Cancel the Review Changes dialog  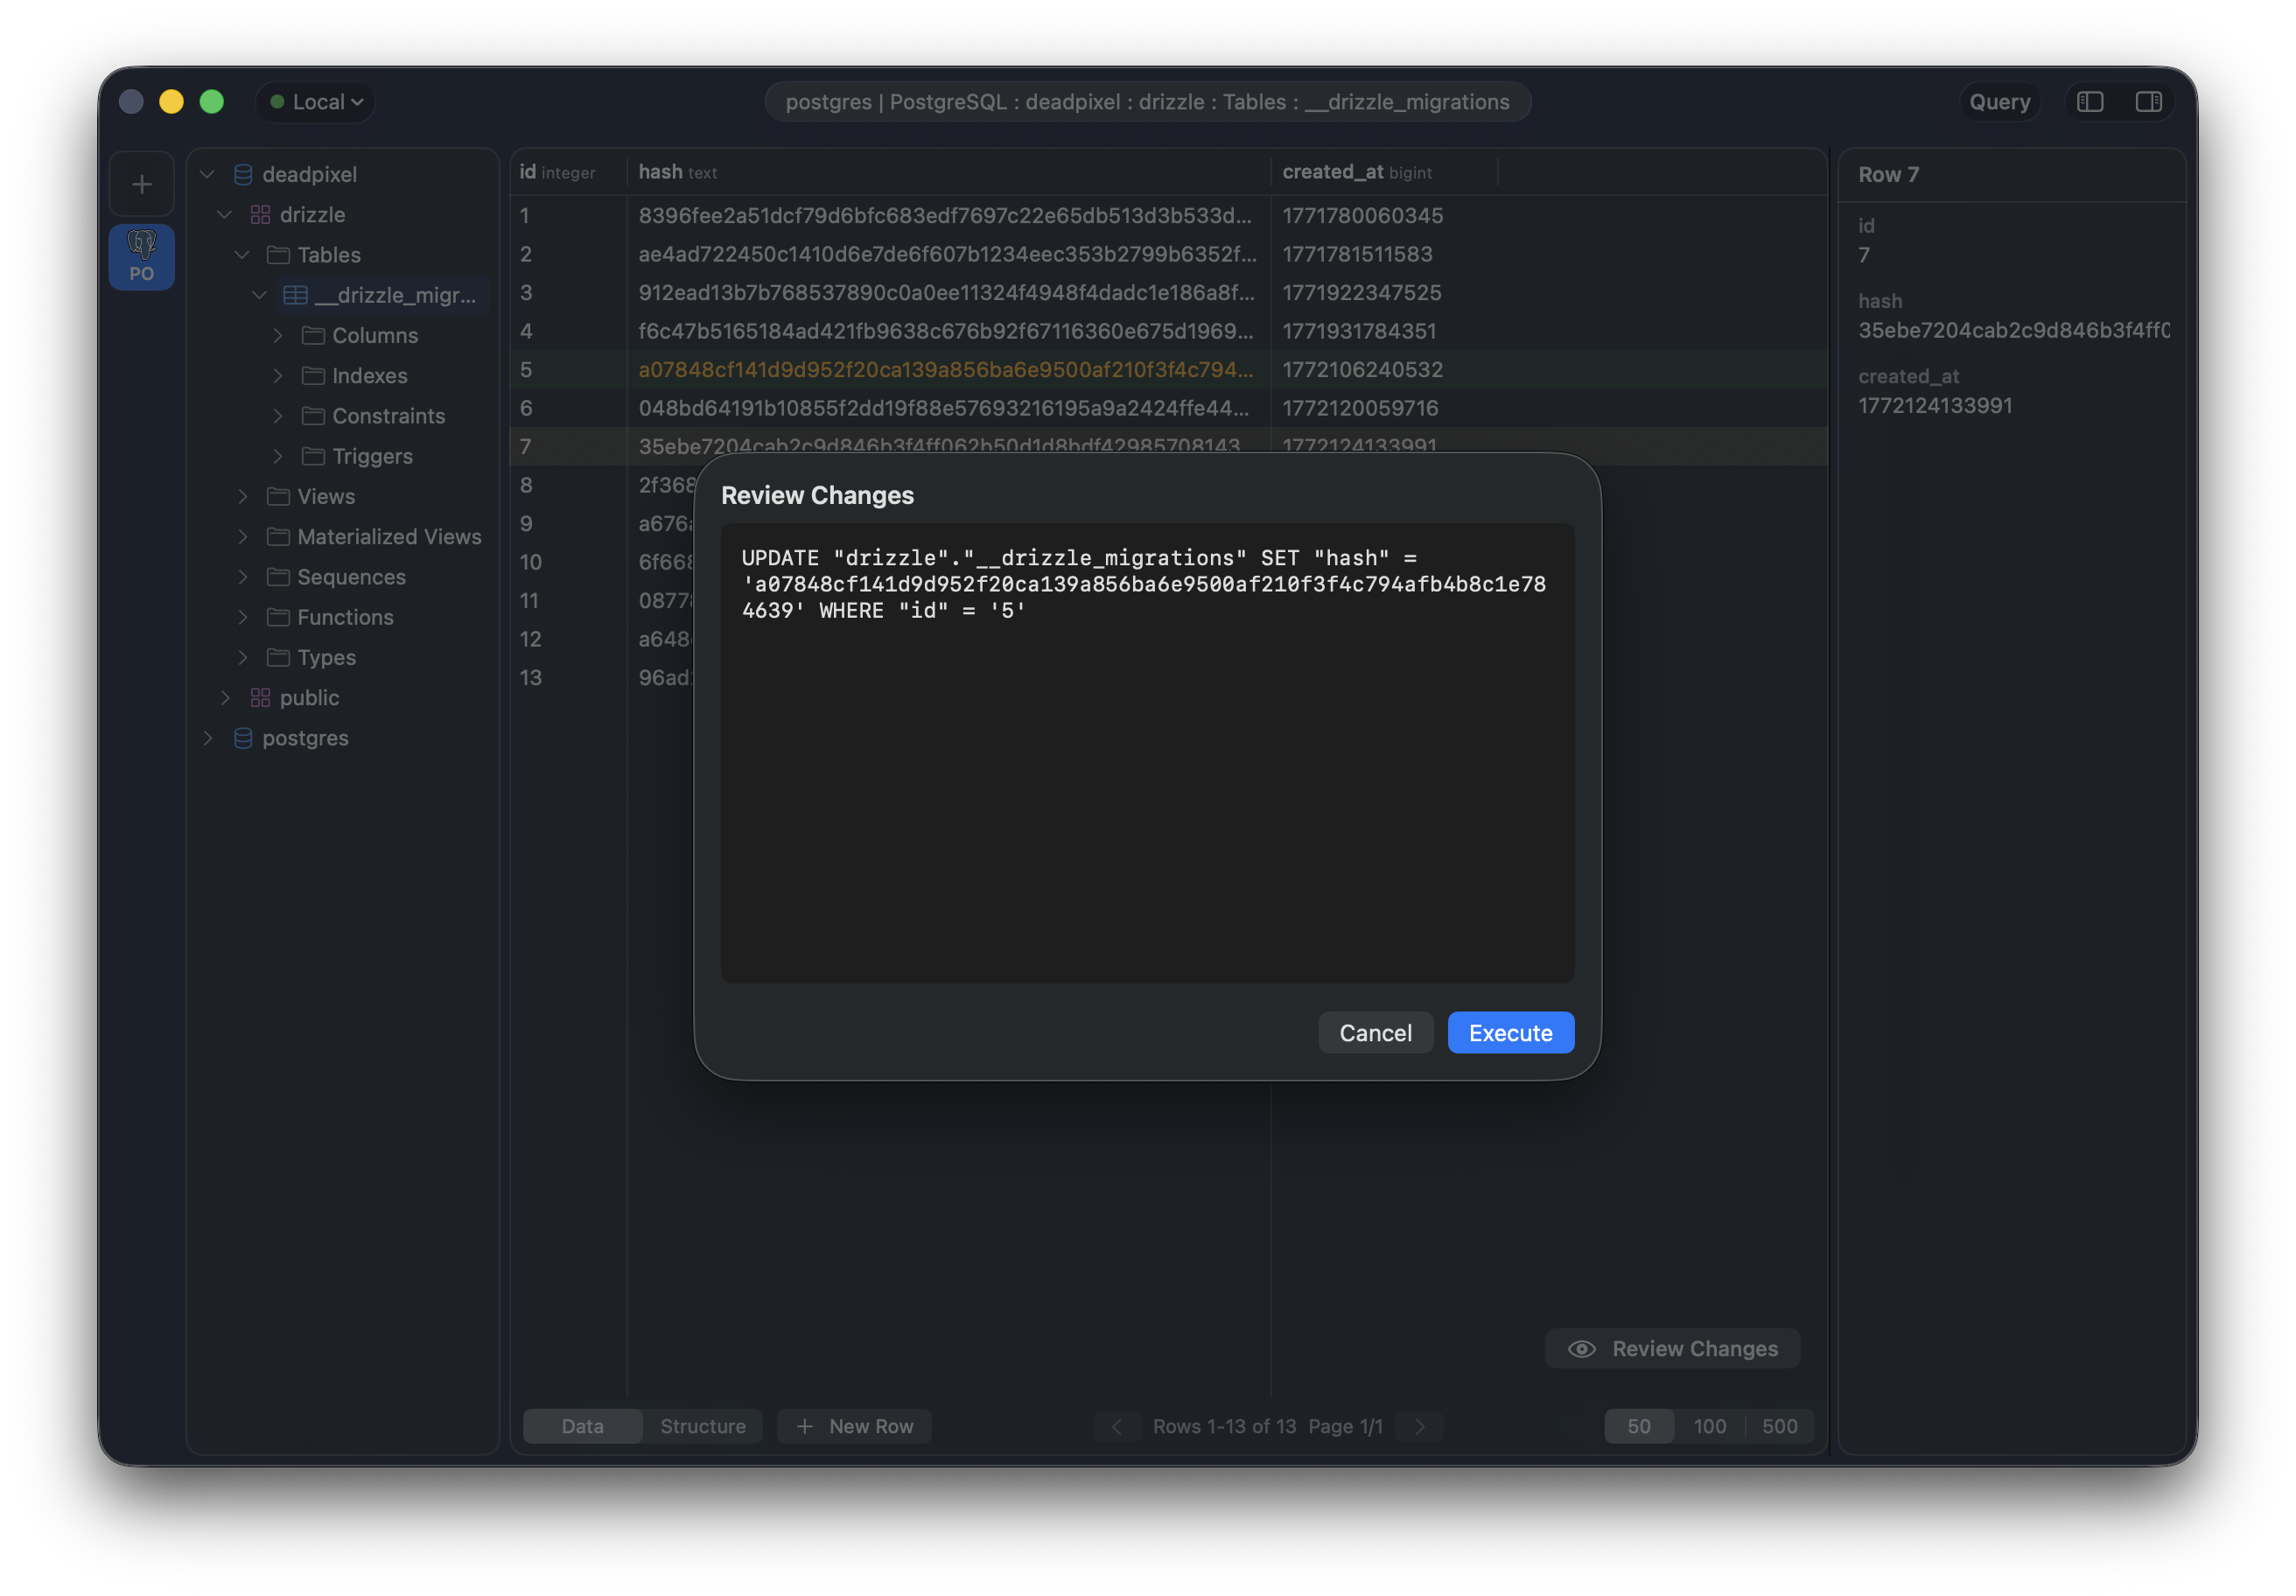click(1375, 1032)
